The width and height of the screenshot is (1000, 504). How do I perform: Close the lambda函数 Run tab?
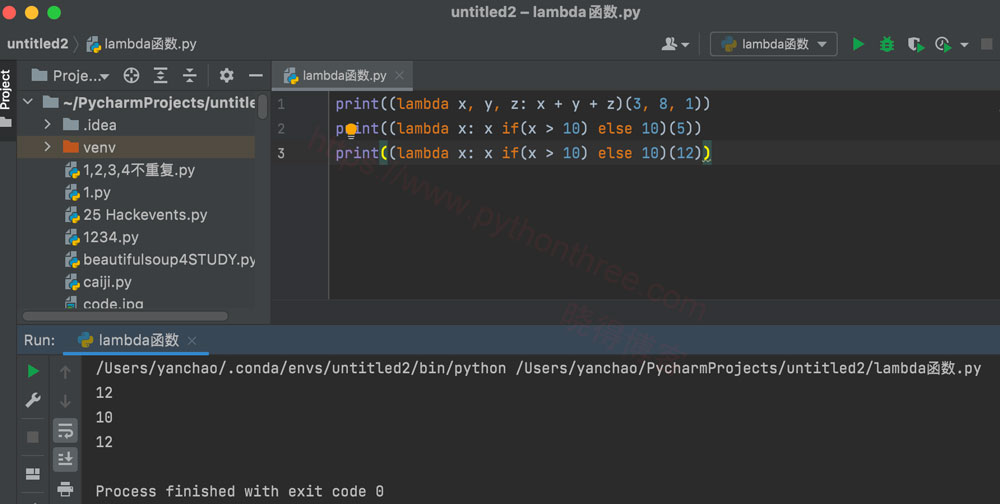192,341
